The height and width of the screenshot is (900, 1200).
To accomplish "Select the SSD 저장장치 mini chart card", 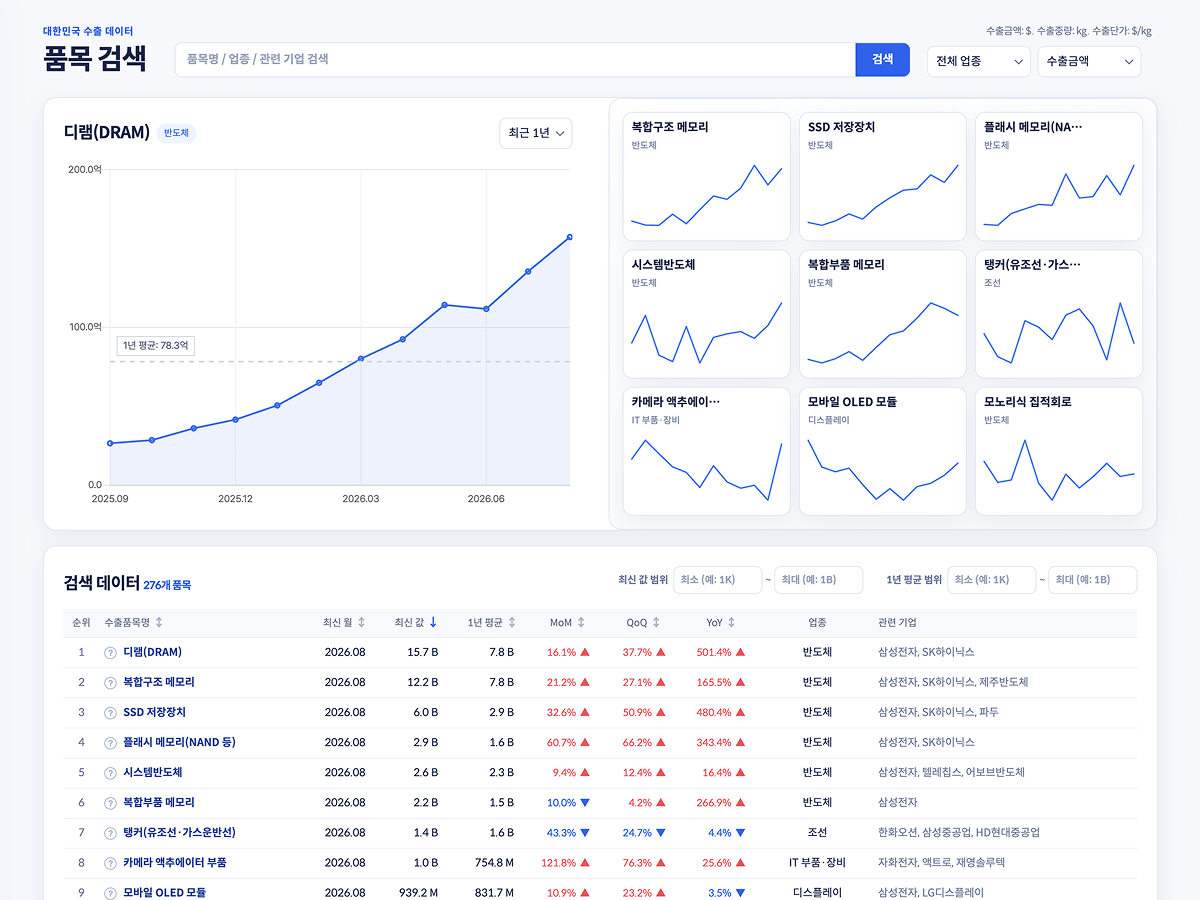I will click(883, 177).
